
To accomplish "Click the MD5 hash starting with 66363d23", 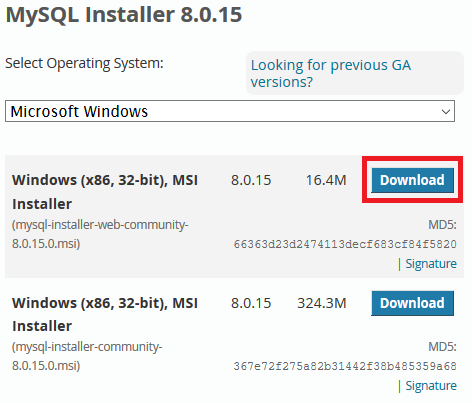I will [x=345, y=244].
